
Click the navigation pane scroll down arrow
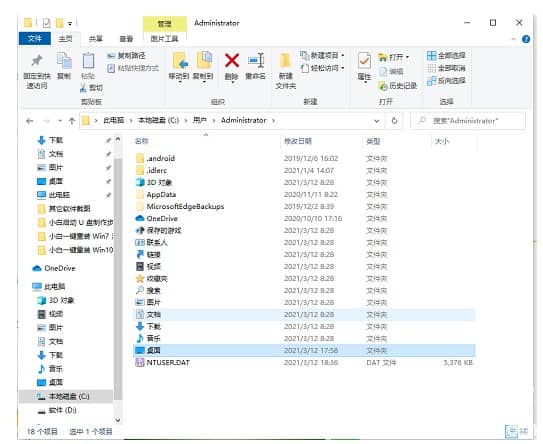click(x=118, y=420)
